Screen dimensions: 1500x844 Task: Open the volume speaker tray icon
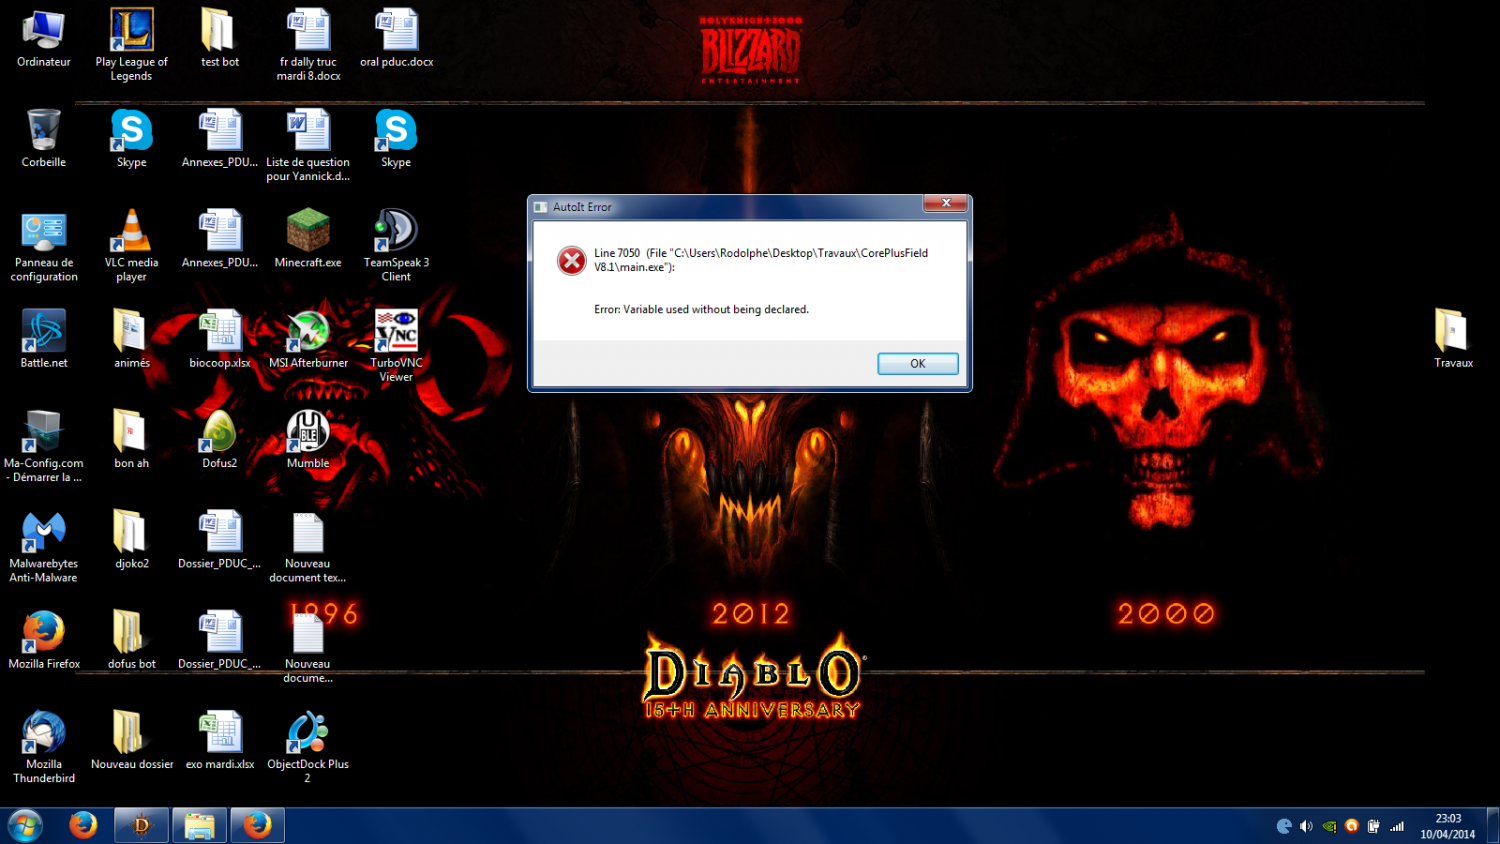click(x=1306, y=826)
